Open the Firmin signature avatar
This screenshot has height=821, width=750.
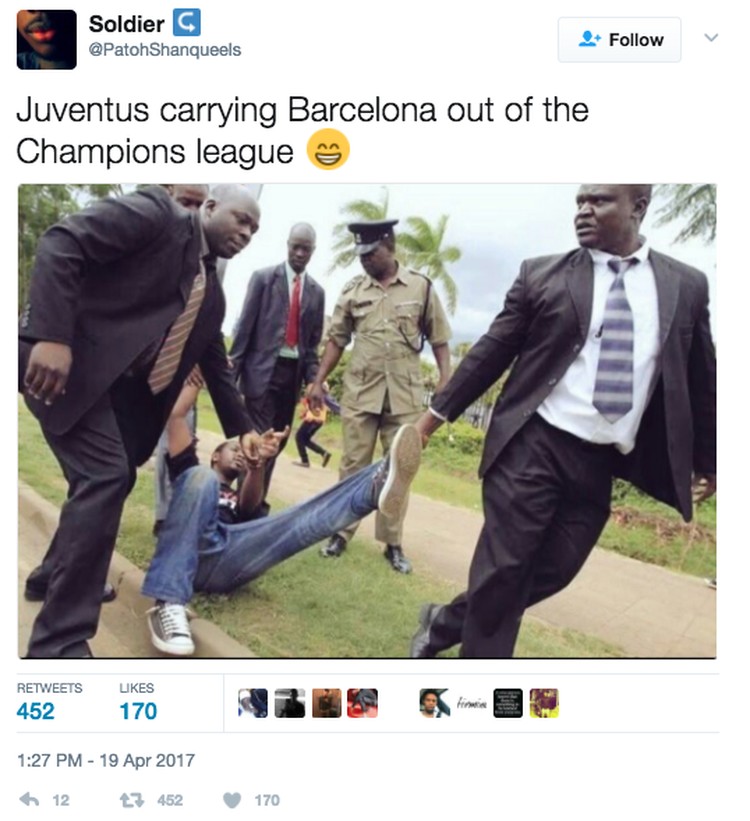tap(471, 703)
